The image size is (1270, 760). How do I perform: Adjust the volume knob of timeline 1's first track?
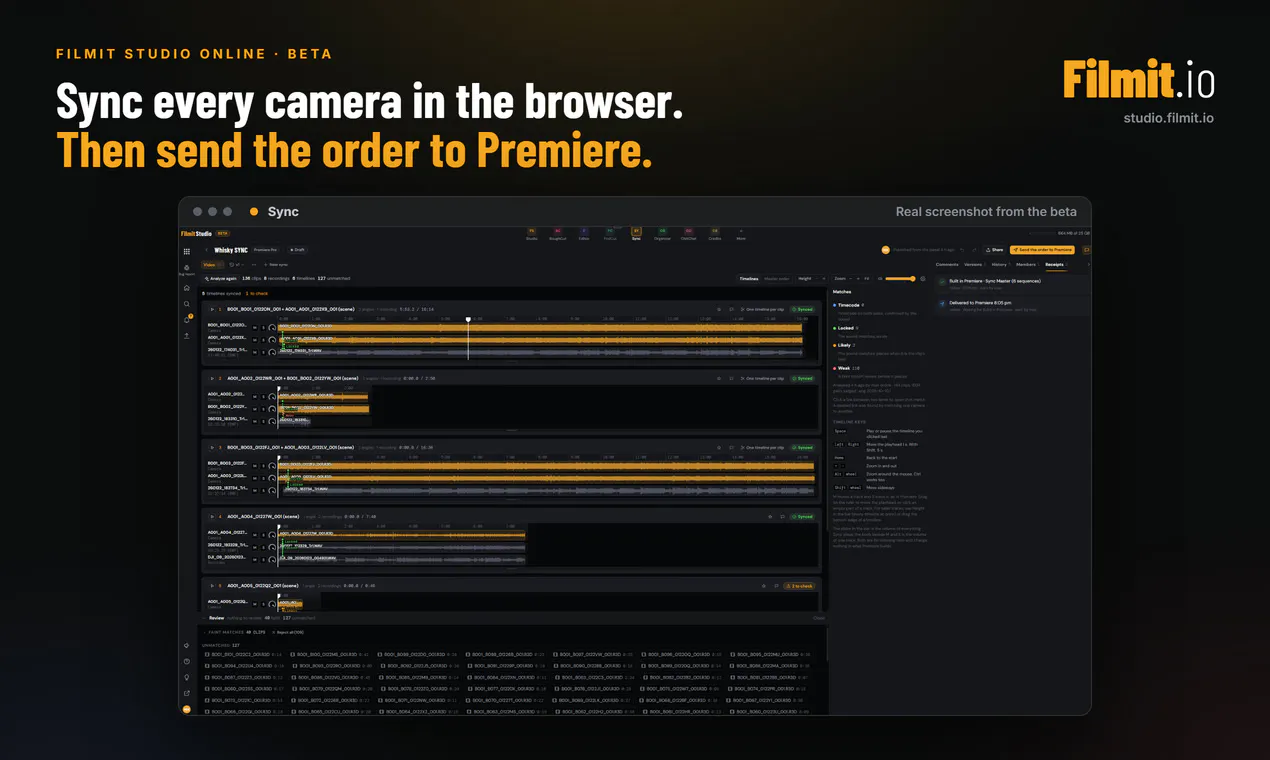[272, 326]
